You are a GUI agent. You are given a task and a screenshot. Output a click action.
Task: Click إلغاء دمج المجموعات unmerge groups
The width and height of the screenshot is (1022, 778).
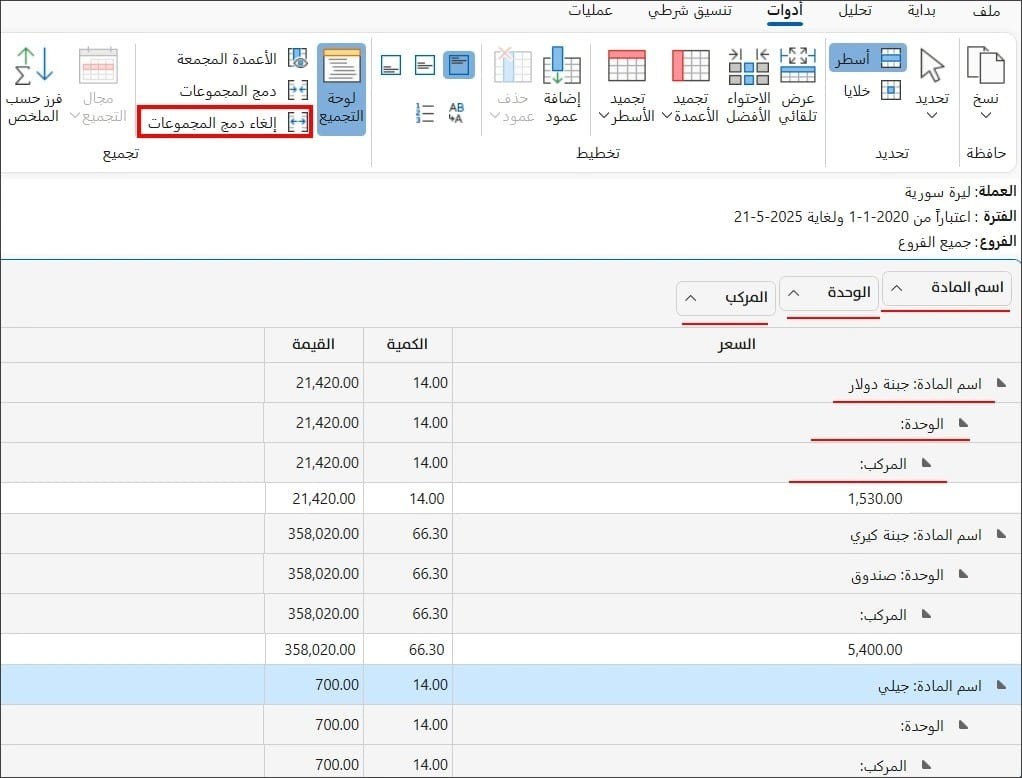coord(226,122)
